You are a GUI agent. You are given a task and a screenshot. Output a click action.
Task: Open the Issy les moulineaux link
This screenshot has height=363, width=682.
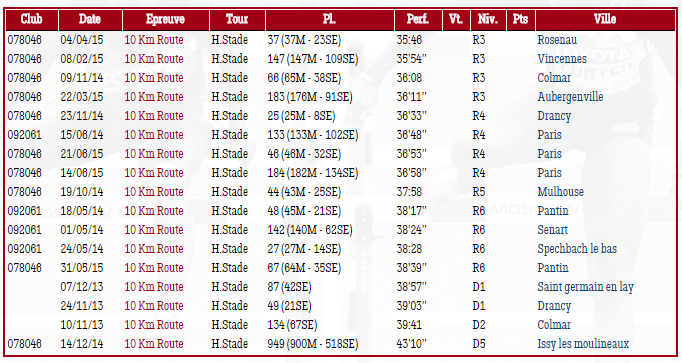tap(583, 344)
